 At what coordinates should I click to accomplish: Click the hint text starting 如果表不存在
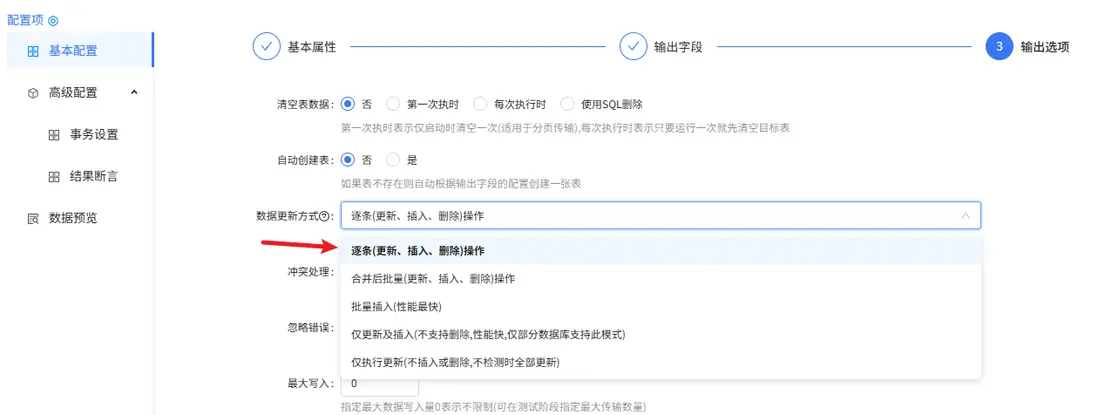point(461,184)
